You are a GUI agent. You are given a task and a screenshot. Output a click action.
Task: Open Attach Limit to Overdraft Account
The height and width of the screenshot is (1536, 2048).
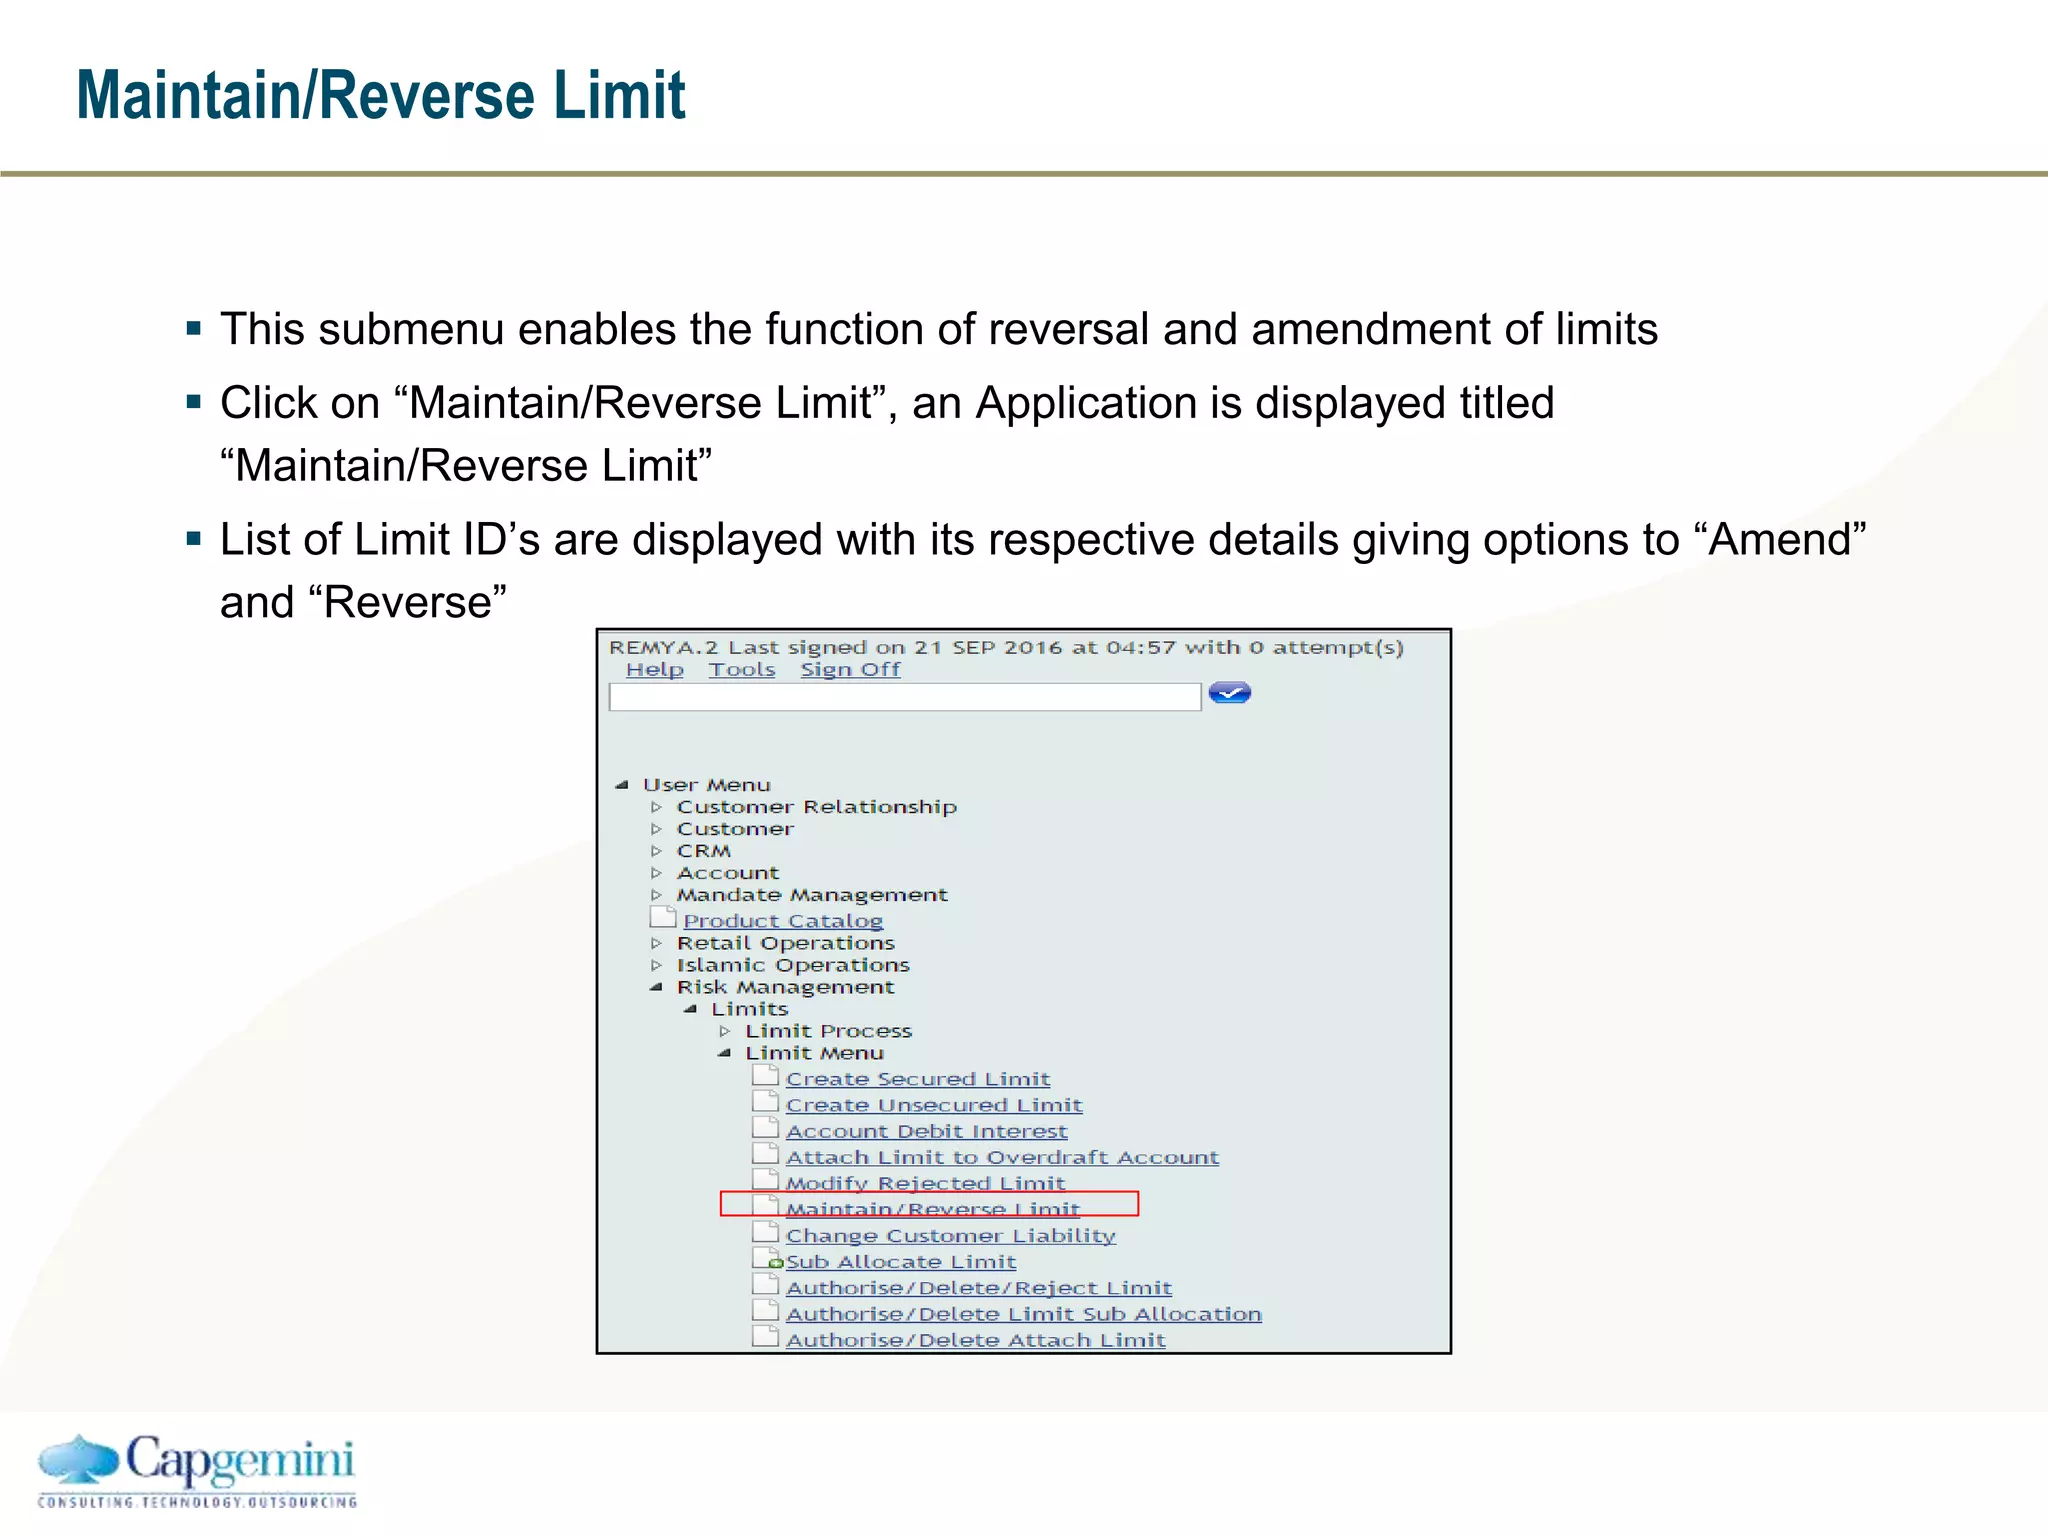pos(1002,1157)
